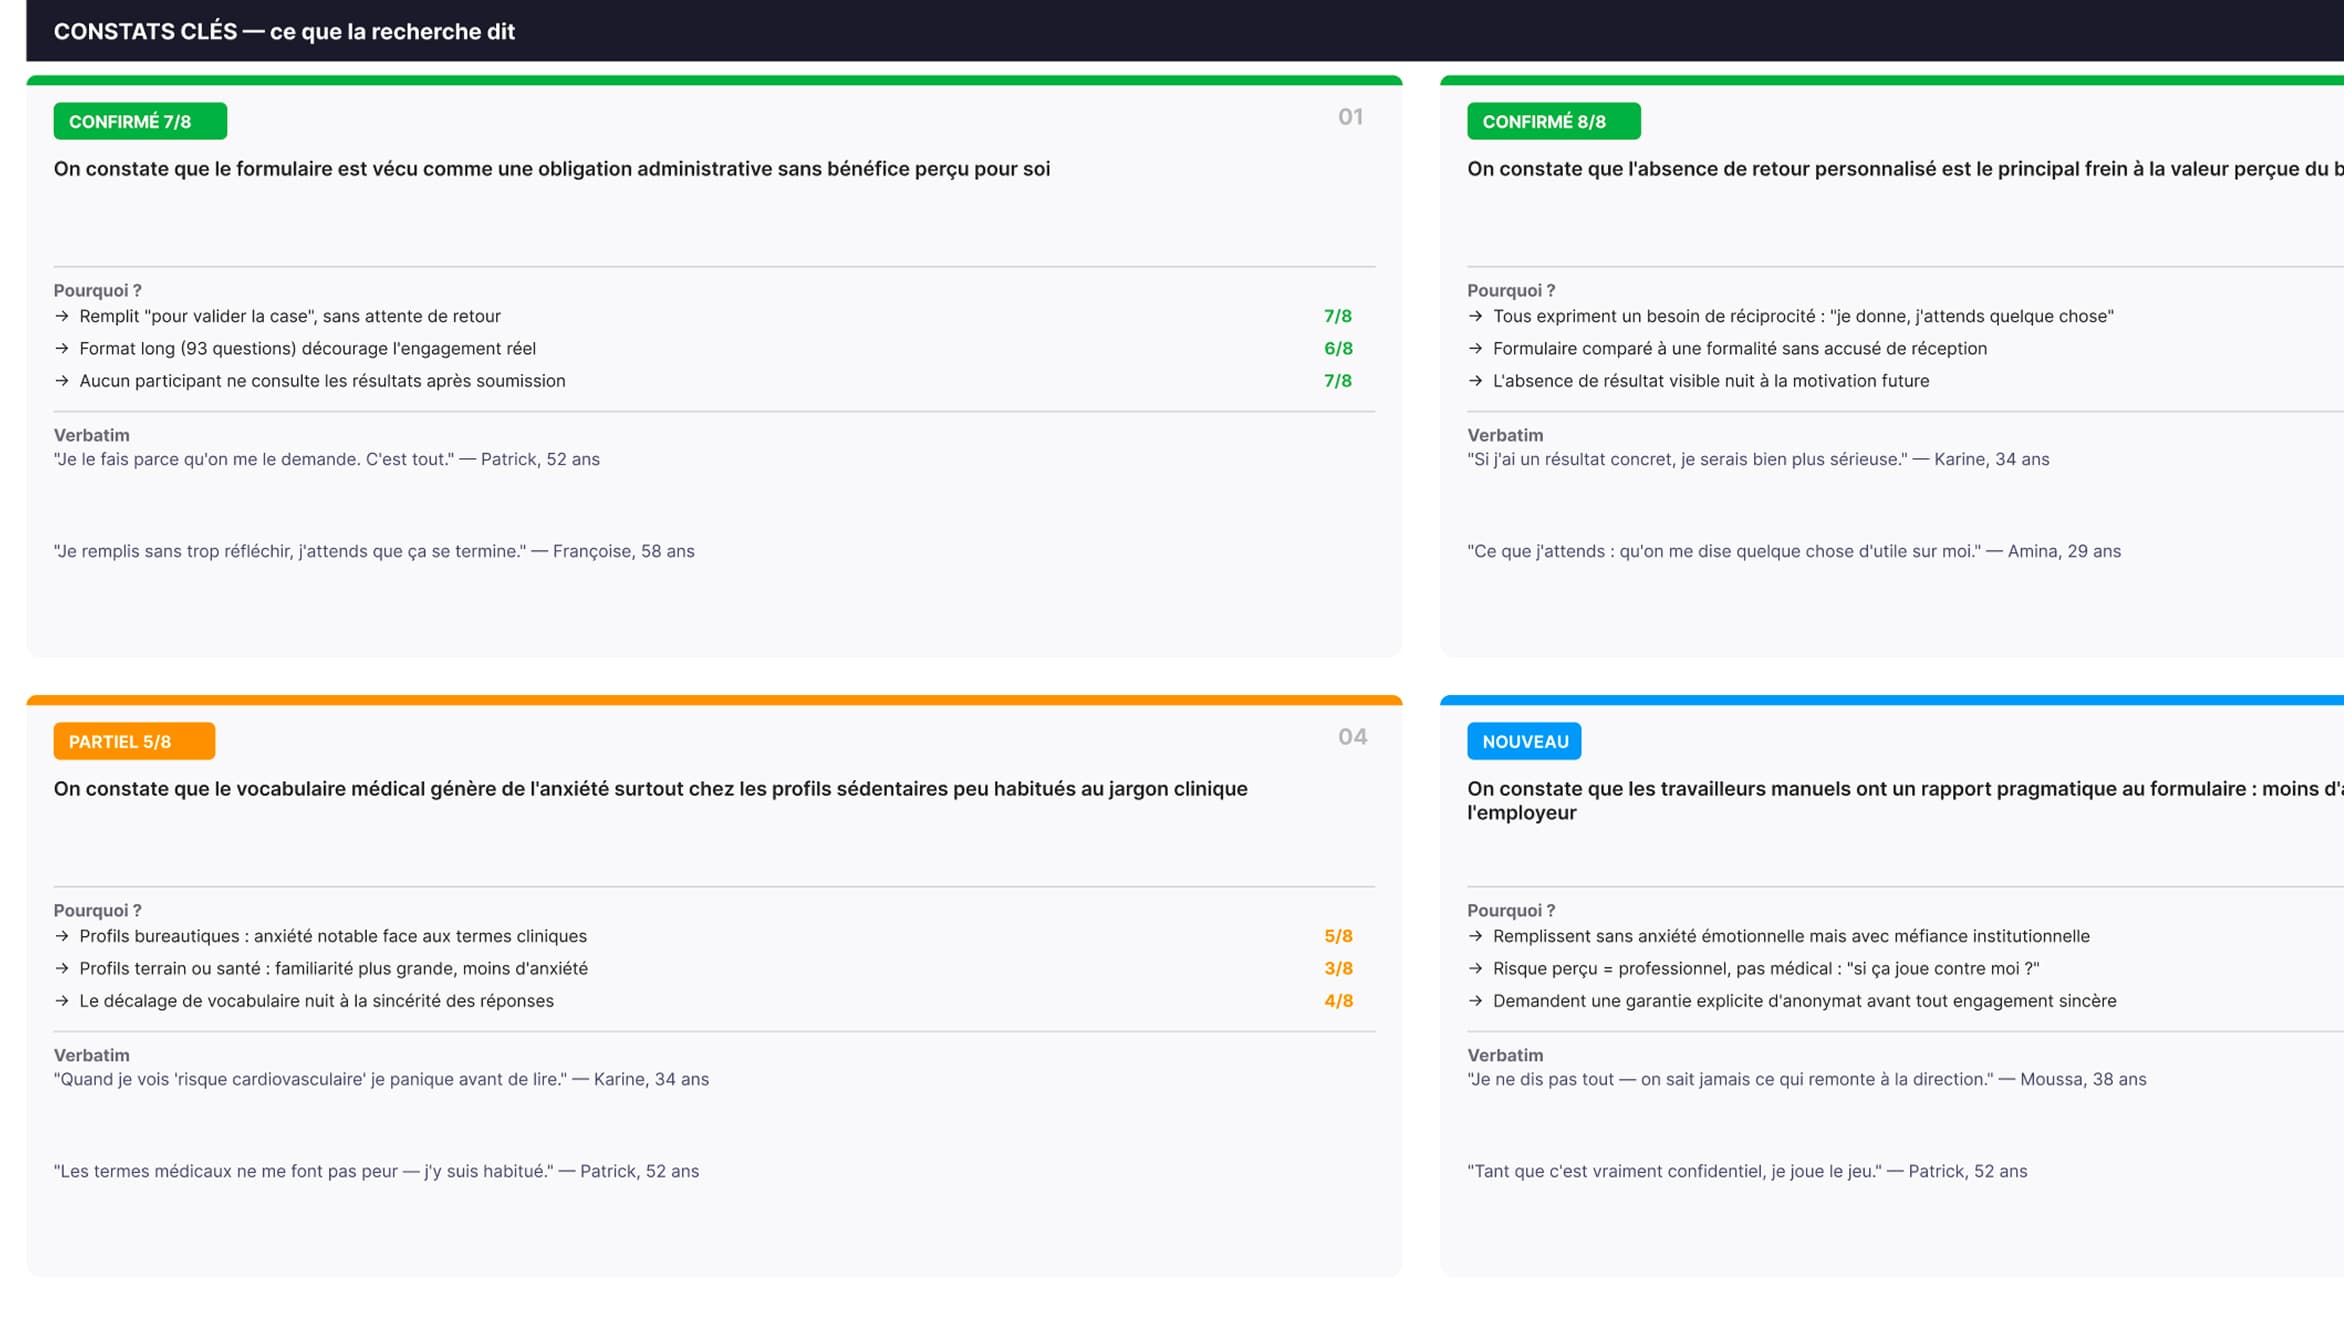Select headline about absence de retour personnalisé

(1905, 169)
